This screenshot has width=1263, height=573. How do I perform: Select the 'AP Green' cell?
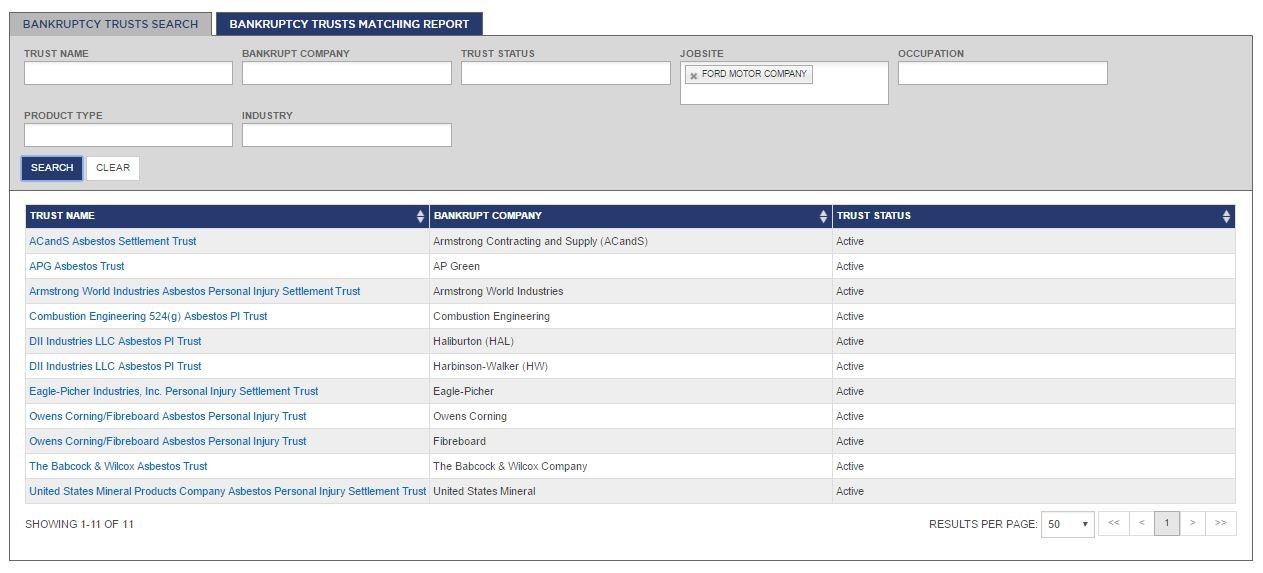(630, 266)
